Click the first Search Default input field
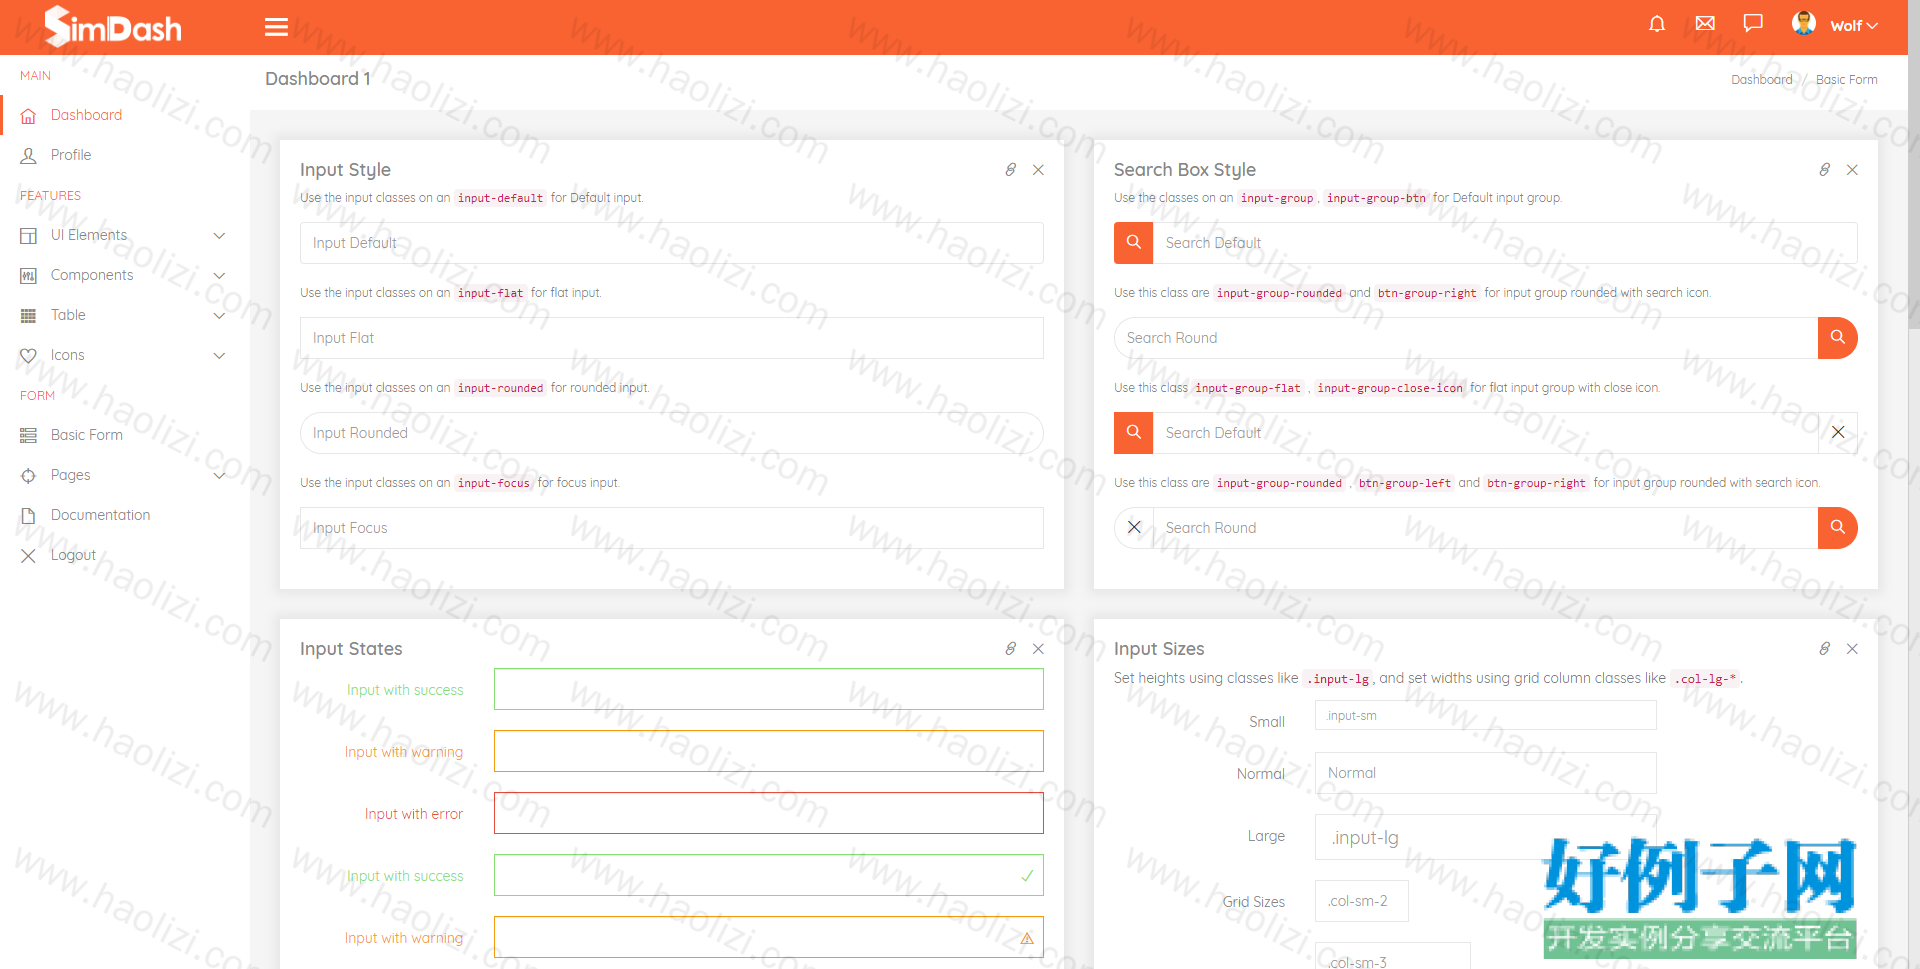The width and height of the screenshot is (1920, 969). (x=1506, y=243)
